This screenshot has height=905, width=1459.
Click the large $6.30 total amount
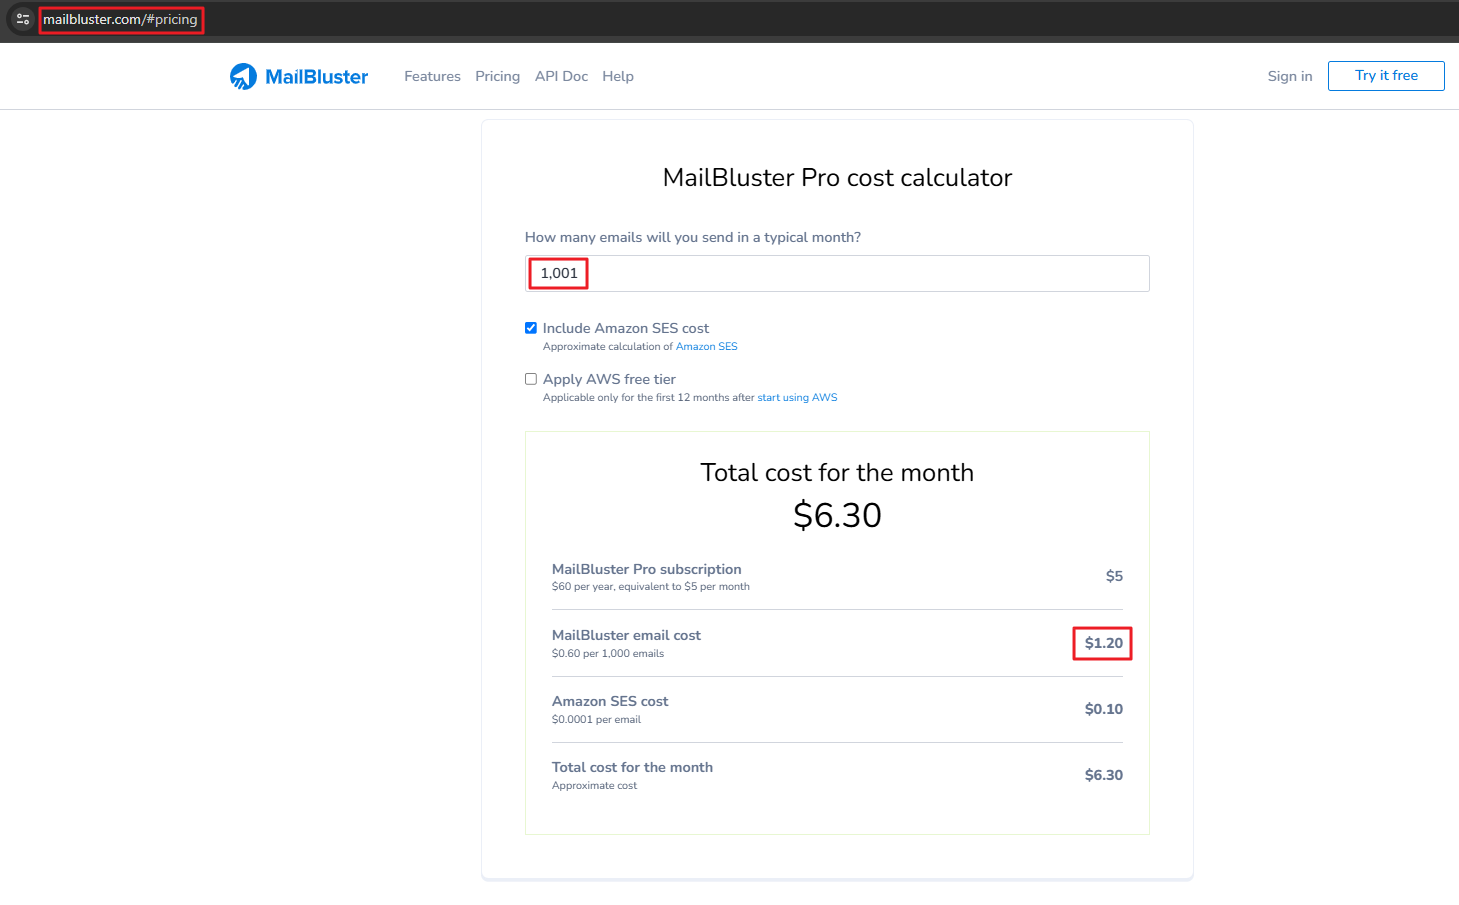(x=837, y=515)
